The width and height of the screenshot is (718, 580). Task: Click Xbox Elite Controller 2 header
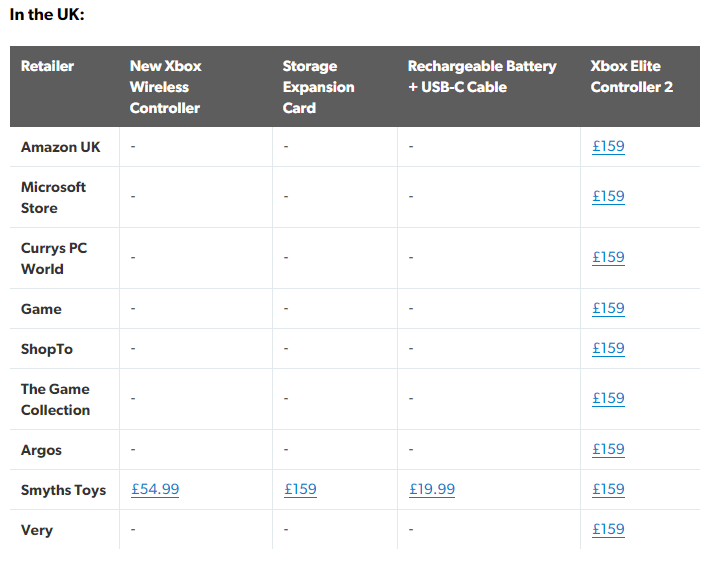click(x=631, y=76)
